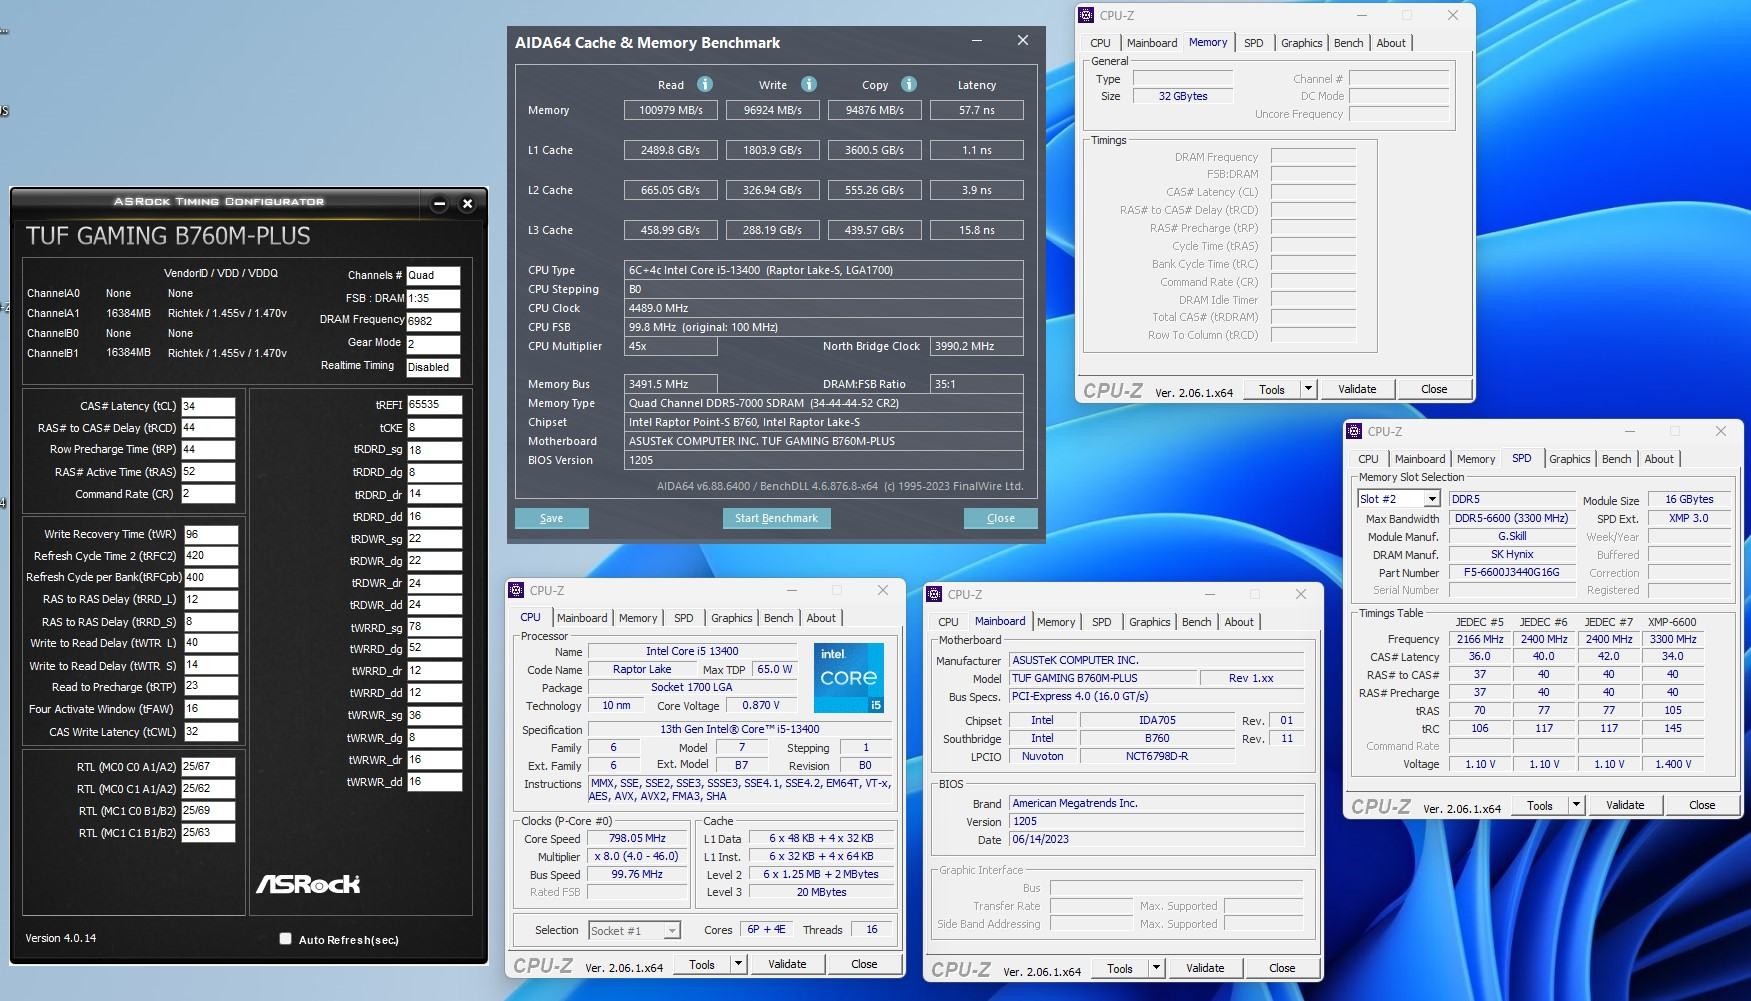Select the SPD tab in CPU-Z Memory window
The height and width of the screenshot is (1001, 1751).
click(1253, 43)
